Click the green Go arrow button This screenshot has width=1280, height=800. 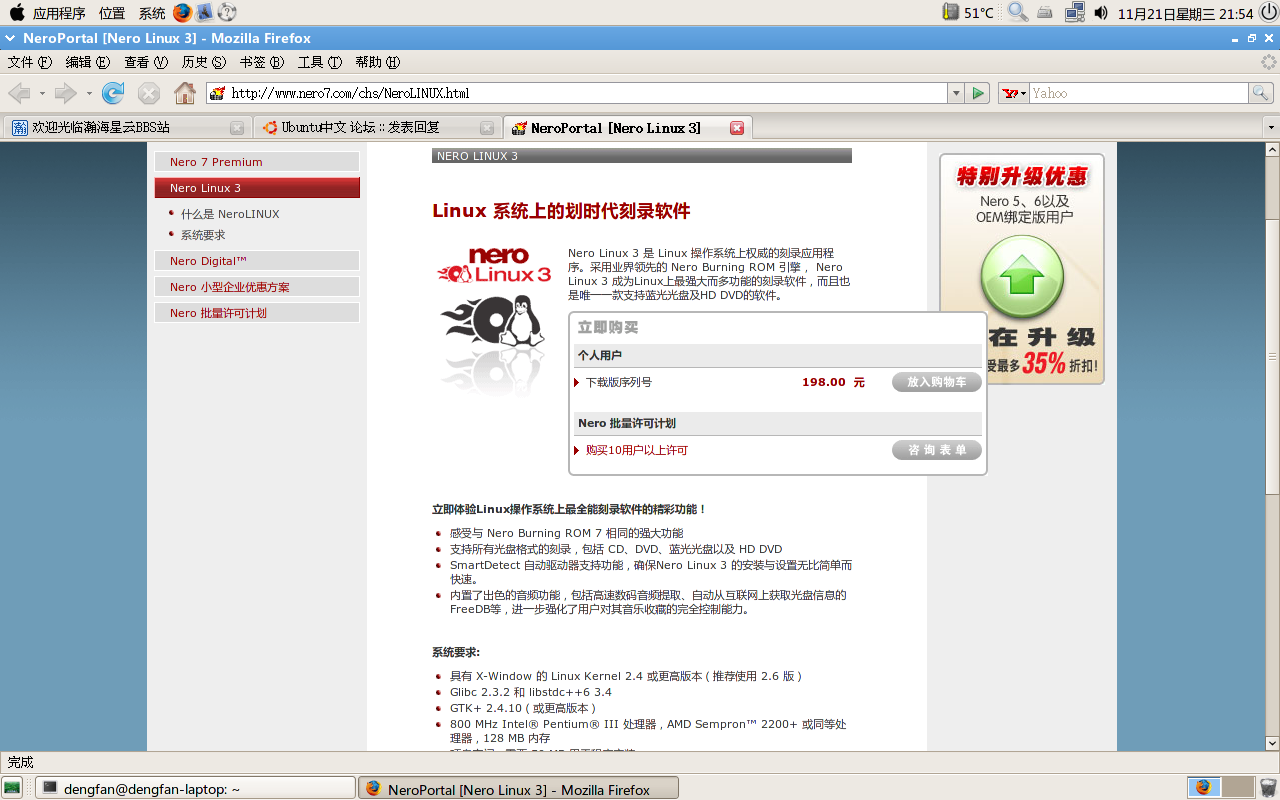979,93
